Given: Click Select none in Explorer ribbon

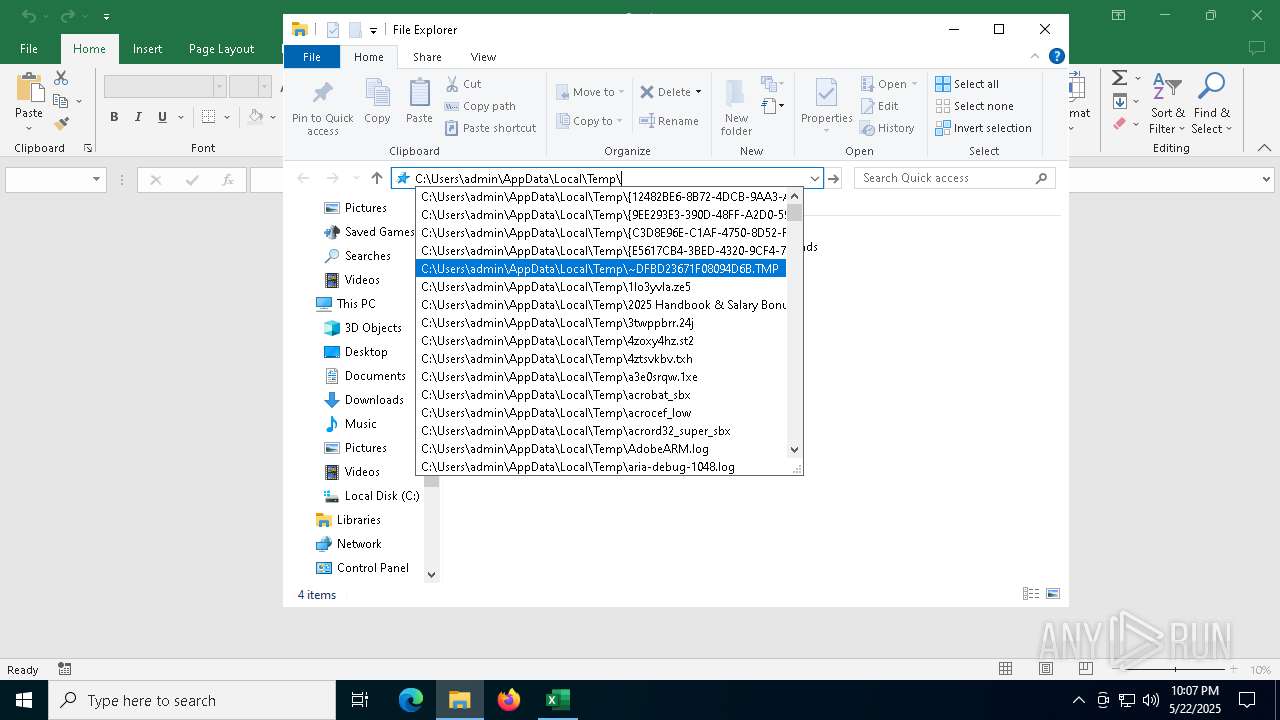Looking at the screenshot, I should 974,106.
